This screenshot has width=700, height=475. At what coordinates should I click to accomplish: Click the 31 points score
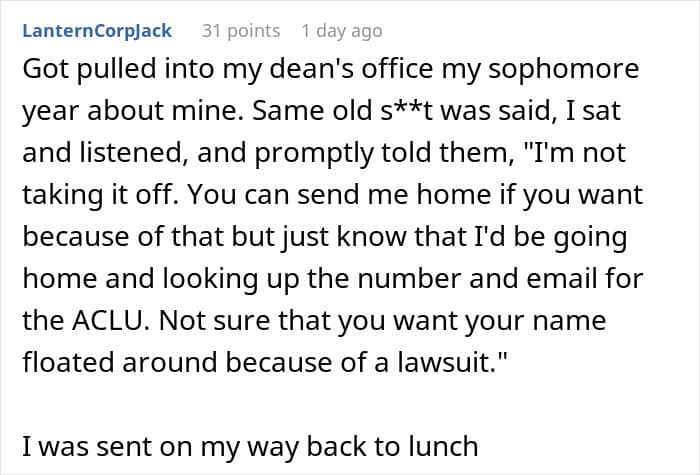click(x=241, y=31)
